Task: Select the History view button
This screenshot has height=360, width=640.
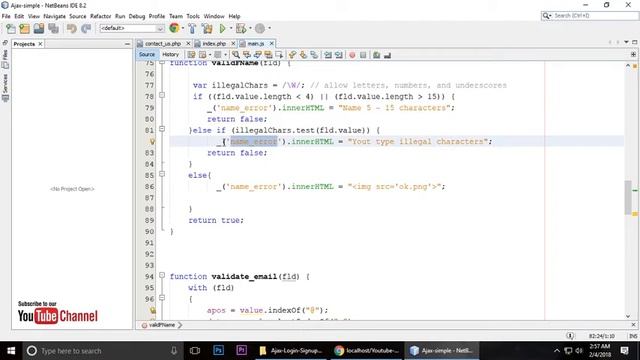Action: click(x=170, y=54)
